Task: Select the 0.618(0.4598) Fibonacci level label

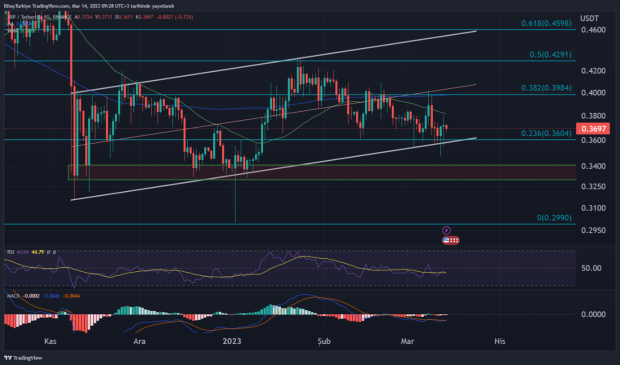Action: tap(546, 23)
